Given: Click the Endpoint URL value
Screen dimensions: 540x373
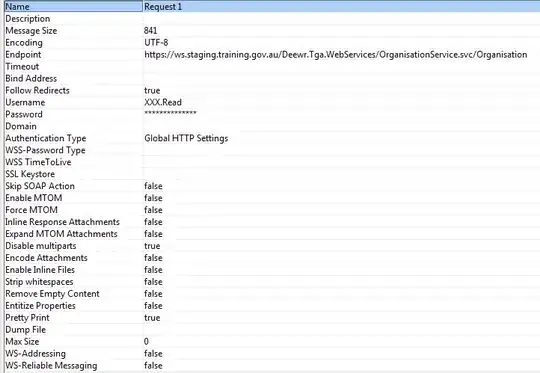Looking at the screenshot, I should point(335,54).
